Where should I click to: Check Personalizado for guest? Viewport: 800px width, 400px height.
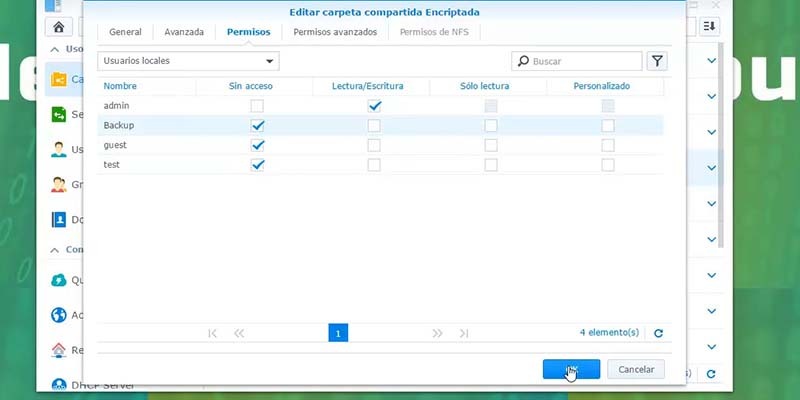pyautogui.click(x=608, y=145)
